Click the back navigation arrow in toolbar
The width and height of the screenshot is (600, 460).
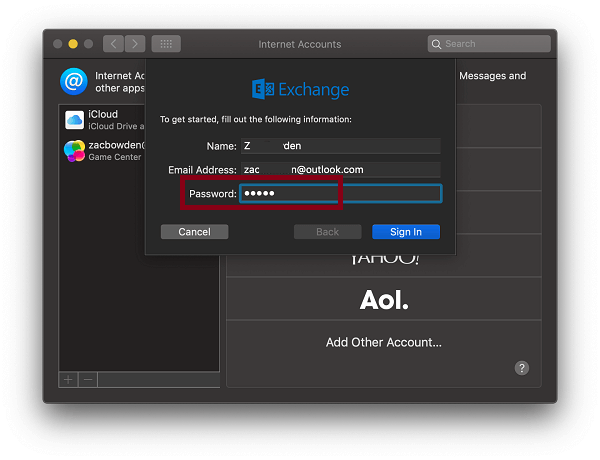(113, 44)
